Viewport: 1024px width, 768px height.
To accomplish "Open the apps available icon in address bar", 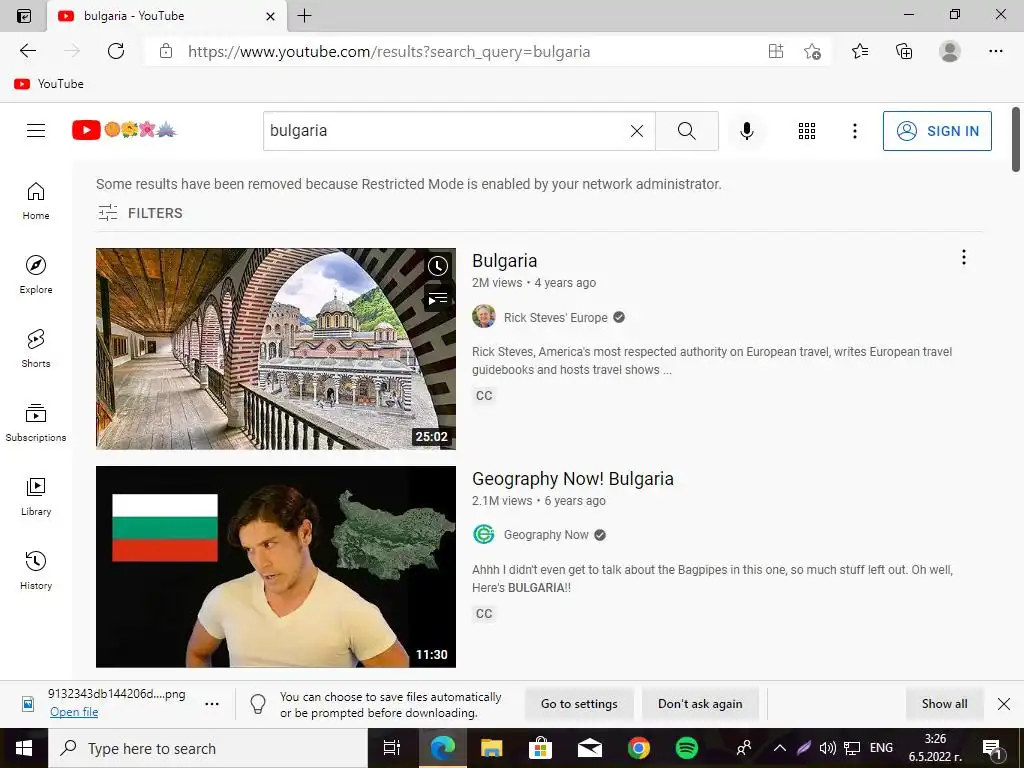I will pos(776,51).
